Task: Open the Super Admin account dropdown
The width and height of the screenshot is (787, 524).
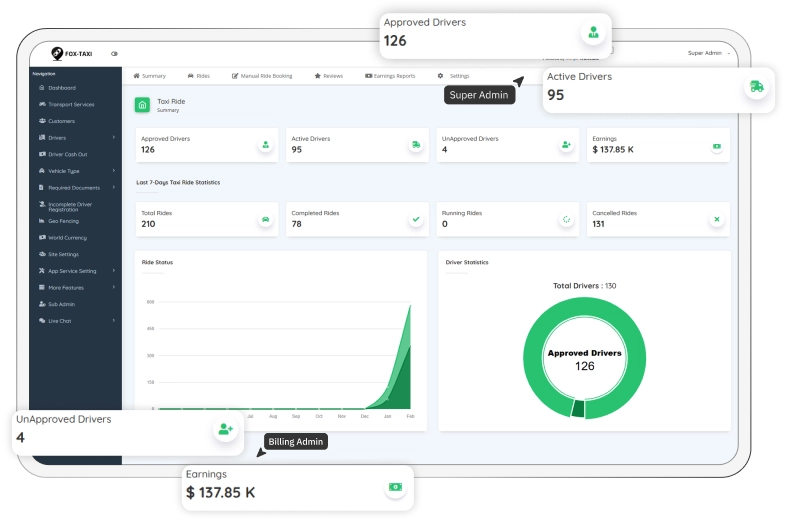Action: (708, 53)
